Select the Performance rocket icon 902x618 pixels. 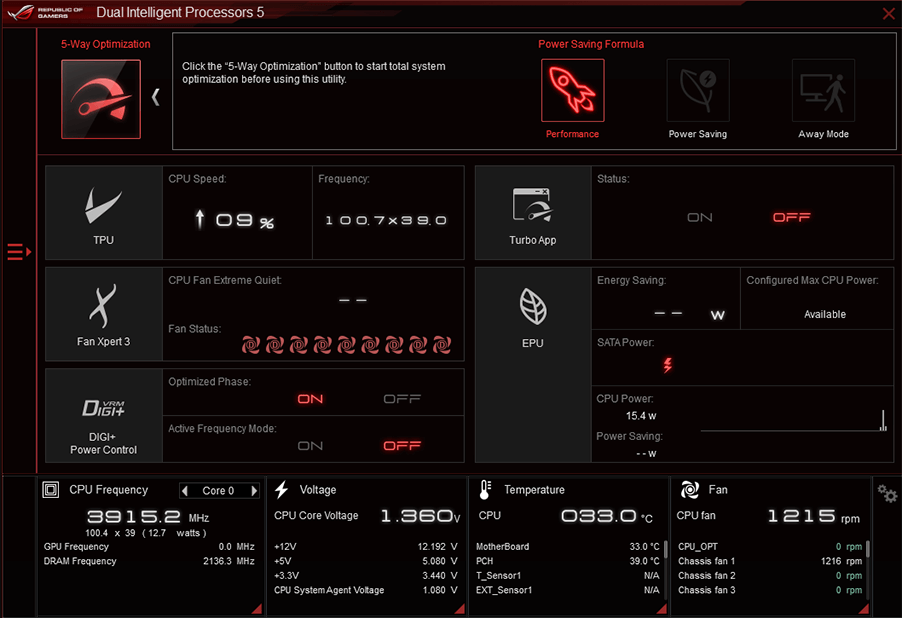click(x=572, y=91)
